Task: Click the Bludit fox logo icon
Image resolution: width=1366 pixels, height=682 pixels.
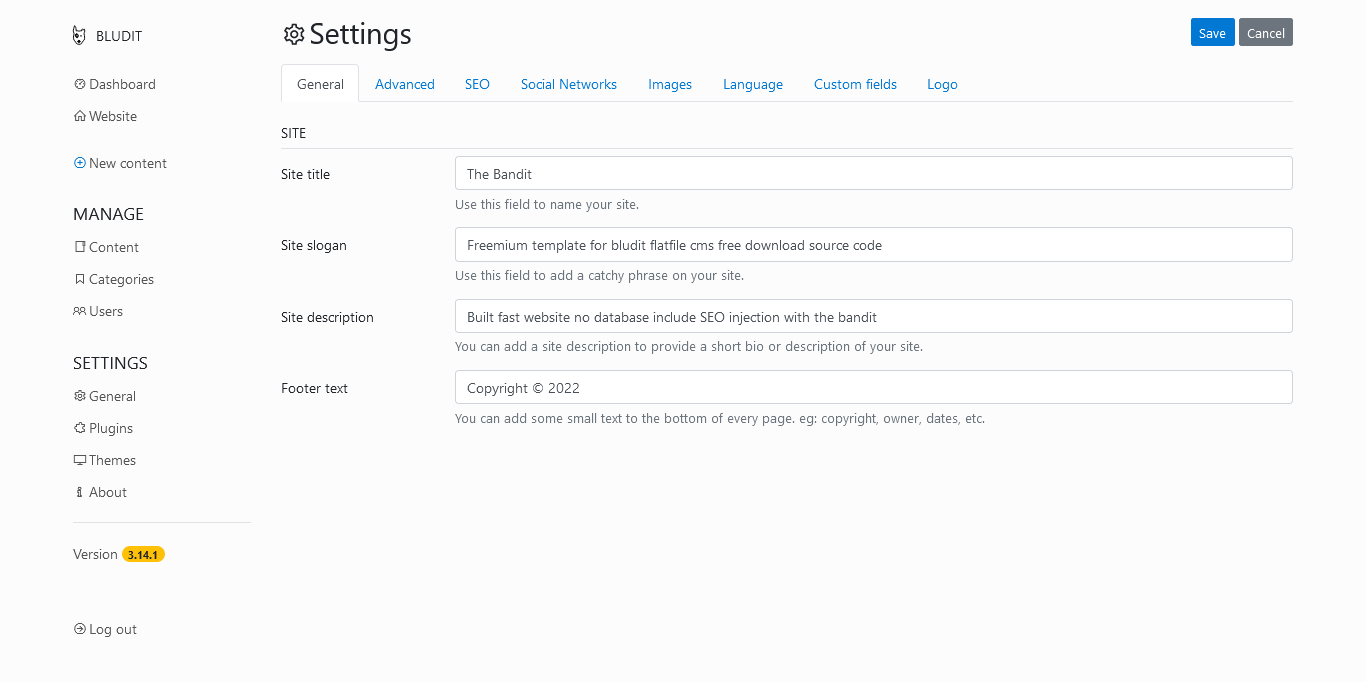Action: click(x=80, y=36)
